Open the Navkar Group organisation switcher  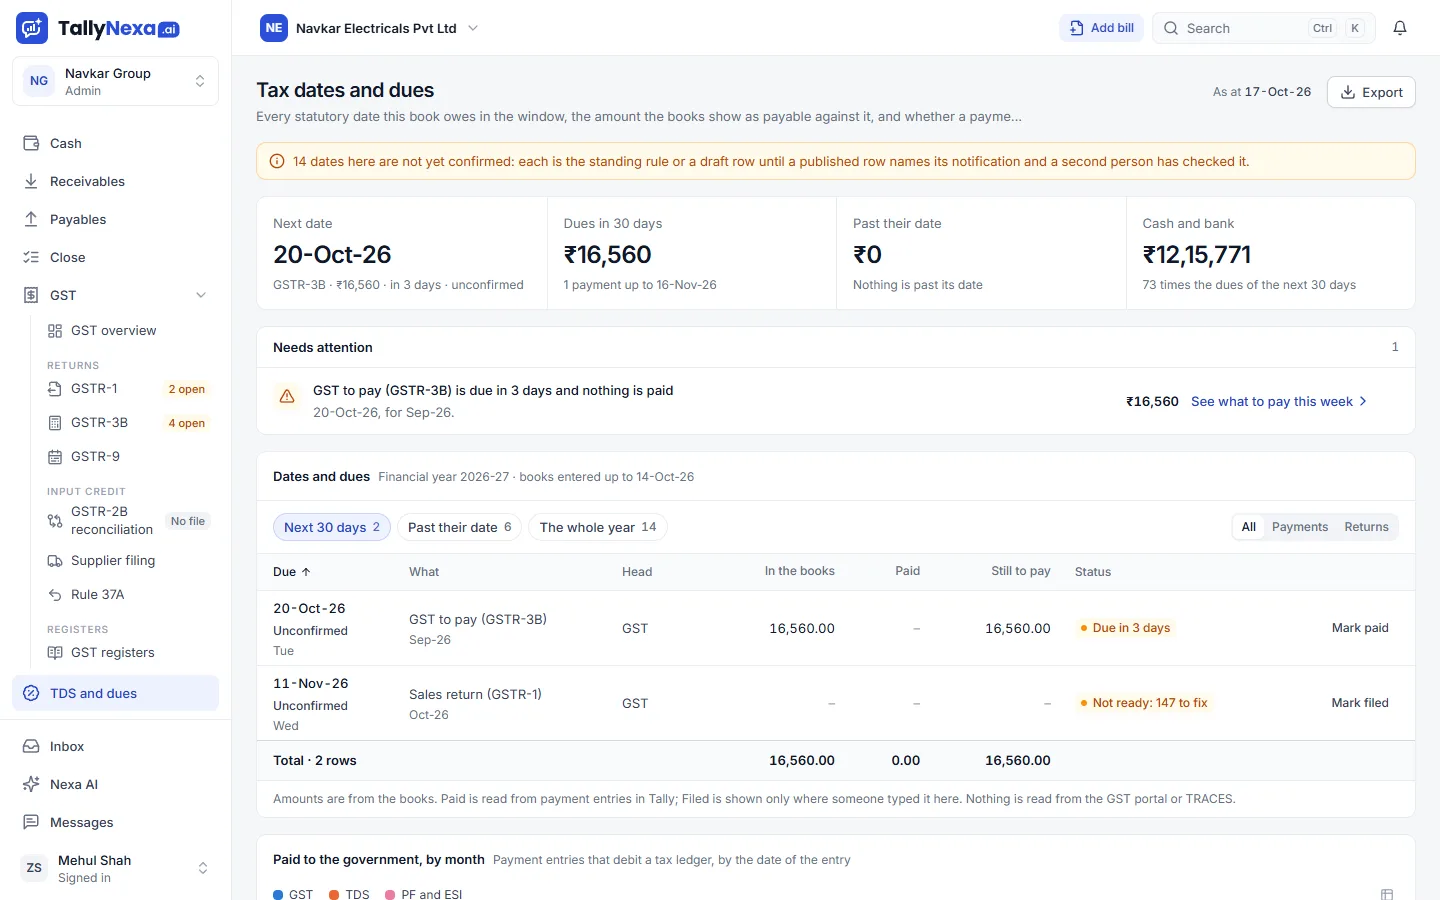[x=115, y=81]
